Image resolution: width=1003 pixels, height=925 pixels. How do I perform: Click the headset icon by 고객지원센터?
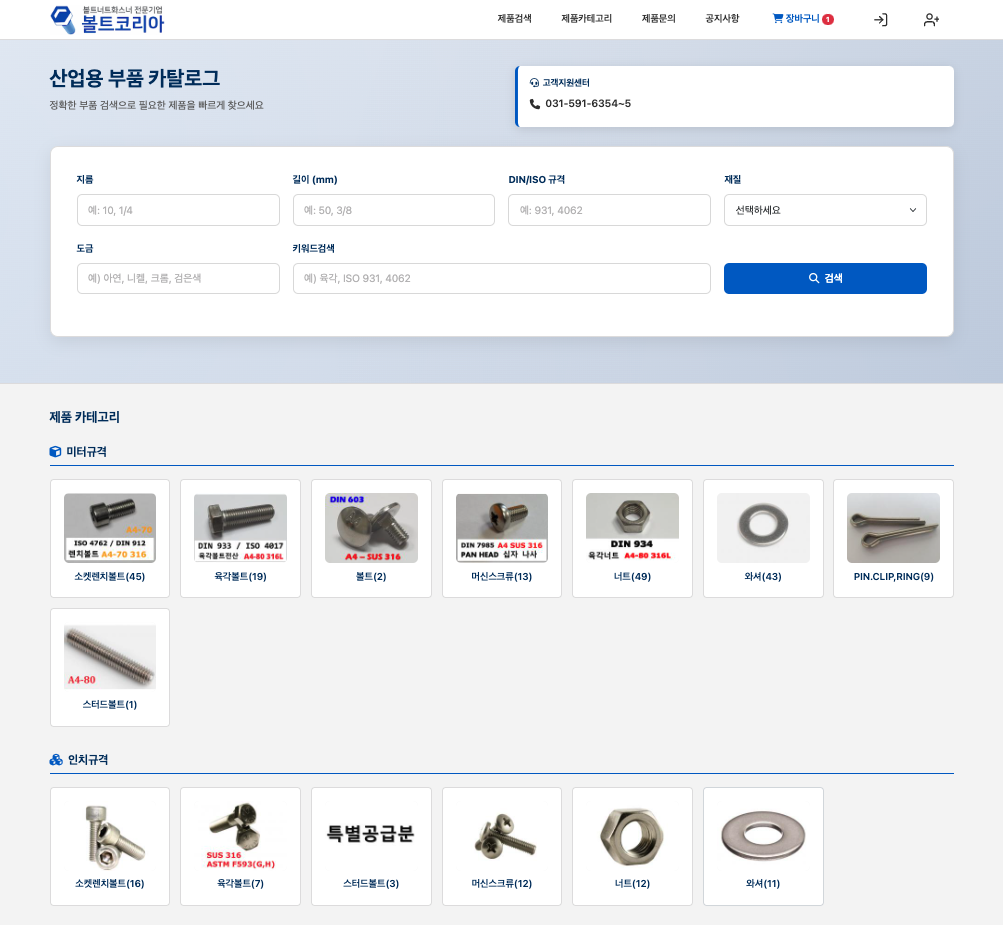click(x=534, y=83)
